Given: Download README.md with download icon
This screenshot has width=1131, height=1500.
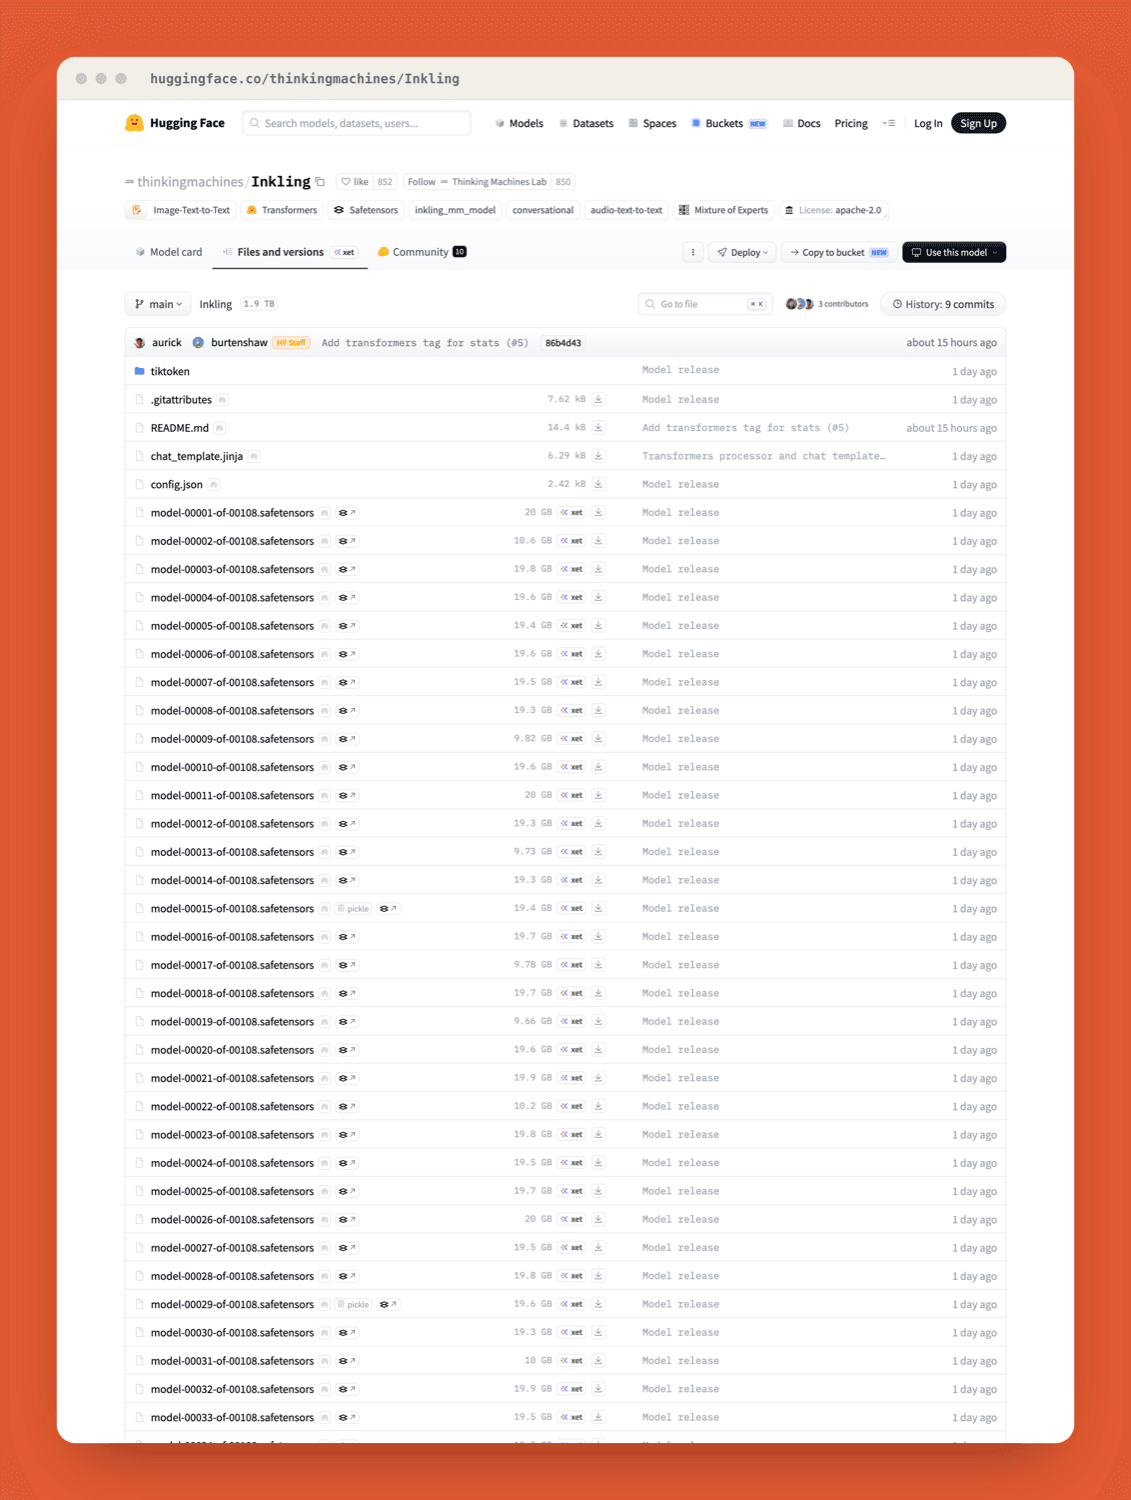Looking at the screenshot, I should click(598, 427).
